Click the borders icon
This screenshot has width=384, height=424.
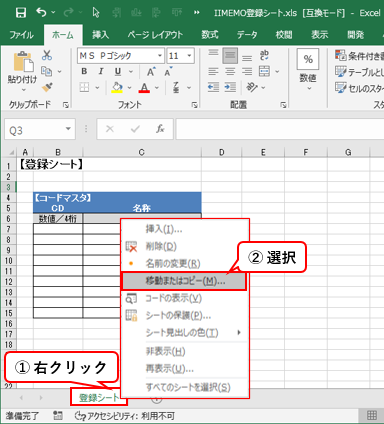[x=84, y=88]
